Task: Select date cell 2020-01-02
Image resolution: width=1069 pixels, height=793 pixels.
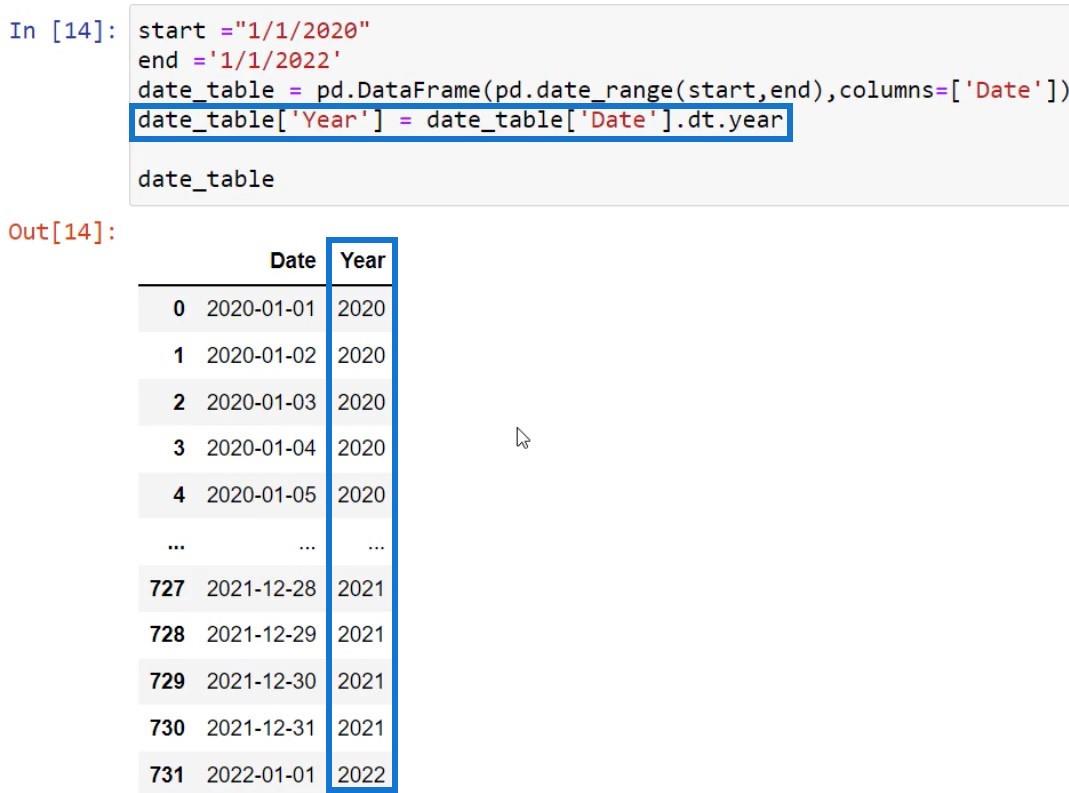Action: (x=261, y=355)
